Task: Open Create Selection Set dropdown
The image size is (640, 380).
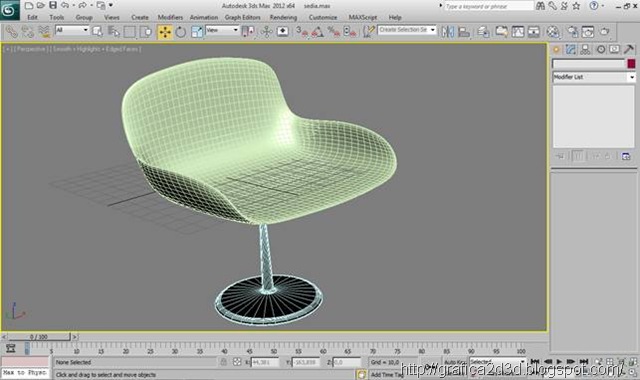Action: 407,30
